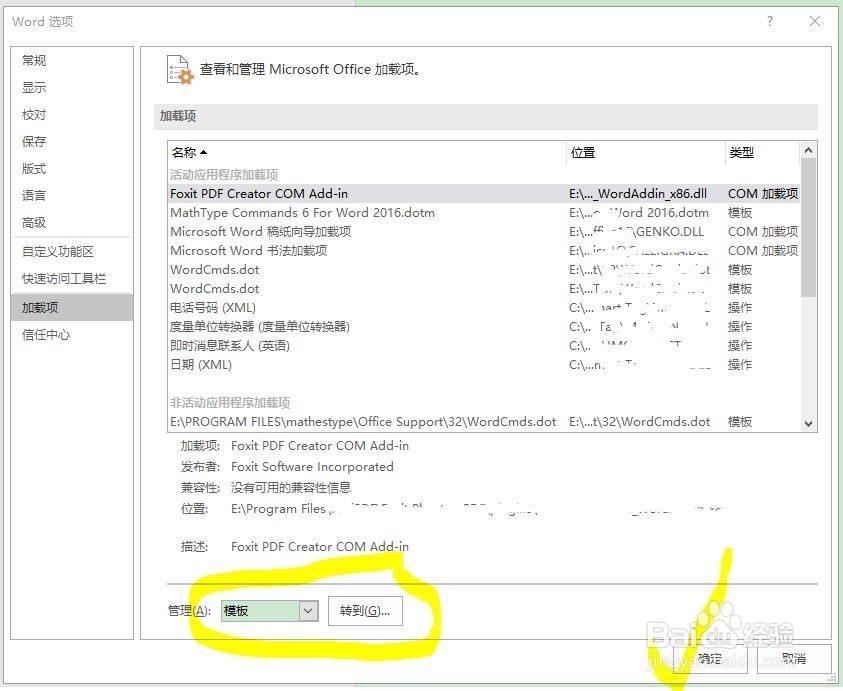Click the 名称 column sort header
This screenshot has width=843, height=691.
click(190, 152)
